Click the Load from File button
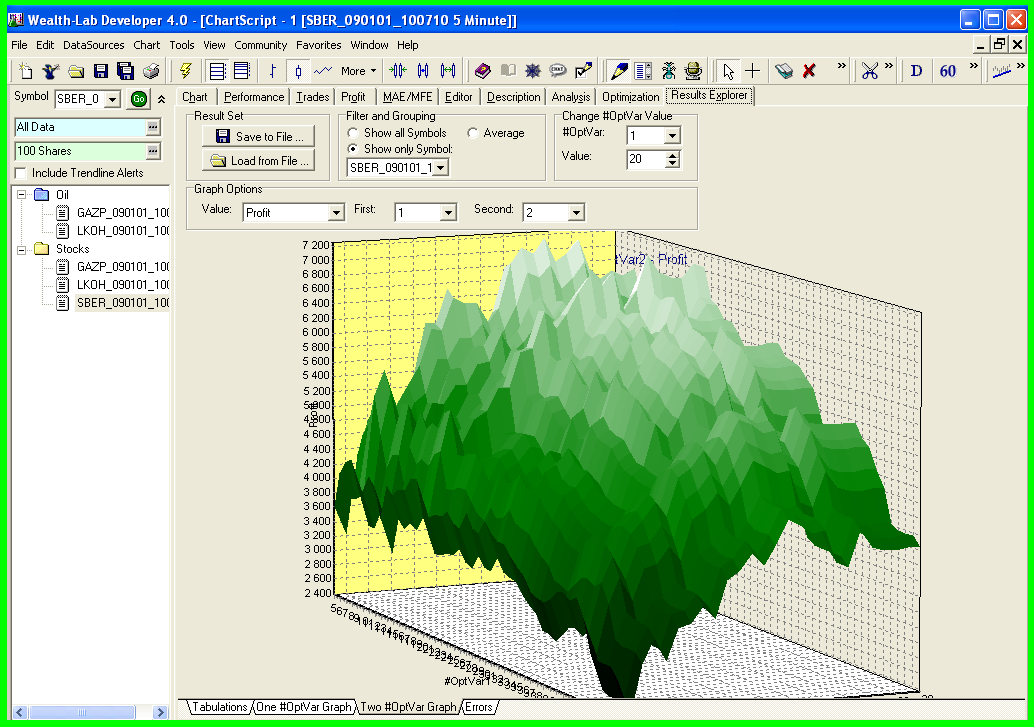Viewport: 1034px width, 728px height. (x=259, y=161)
